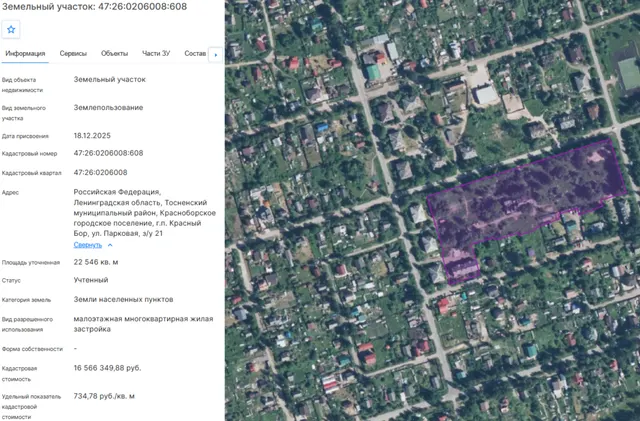
Task: Click the Землепользование value
Action: [x=108, y=108]
